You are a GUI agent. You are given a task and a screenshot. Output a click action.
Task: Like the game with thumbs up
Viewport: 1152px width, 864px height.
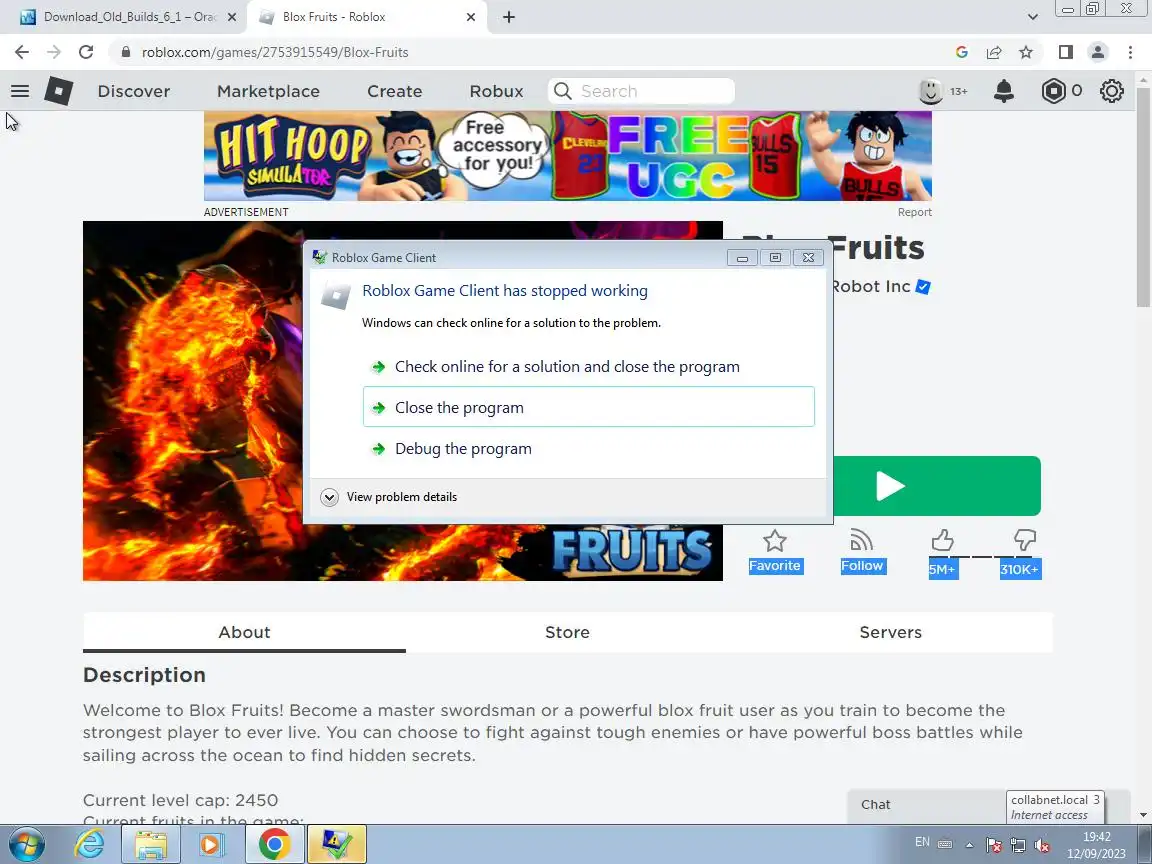(942, 541)
